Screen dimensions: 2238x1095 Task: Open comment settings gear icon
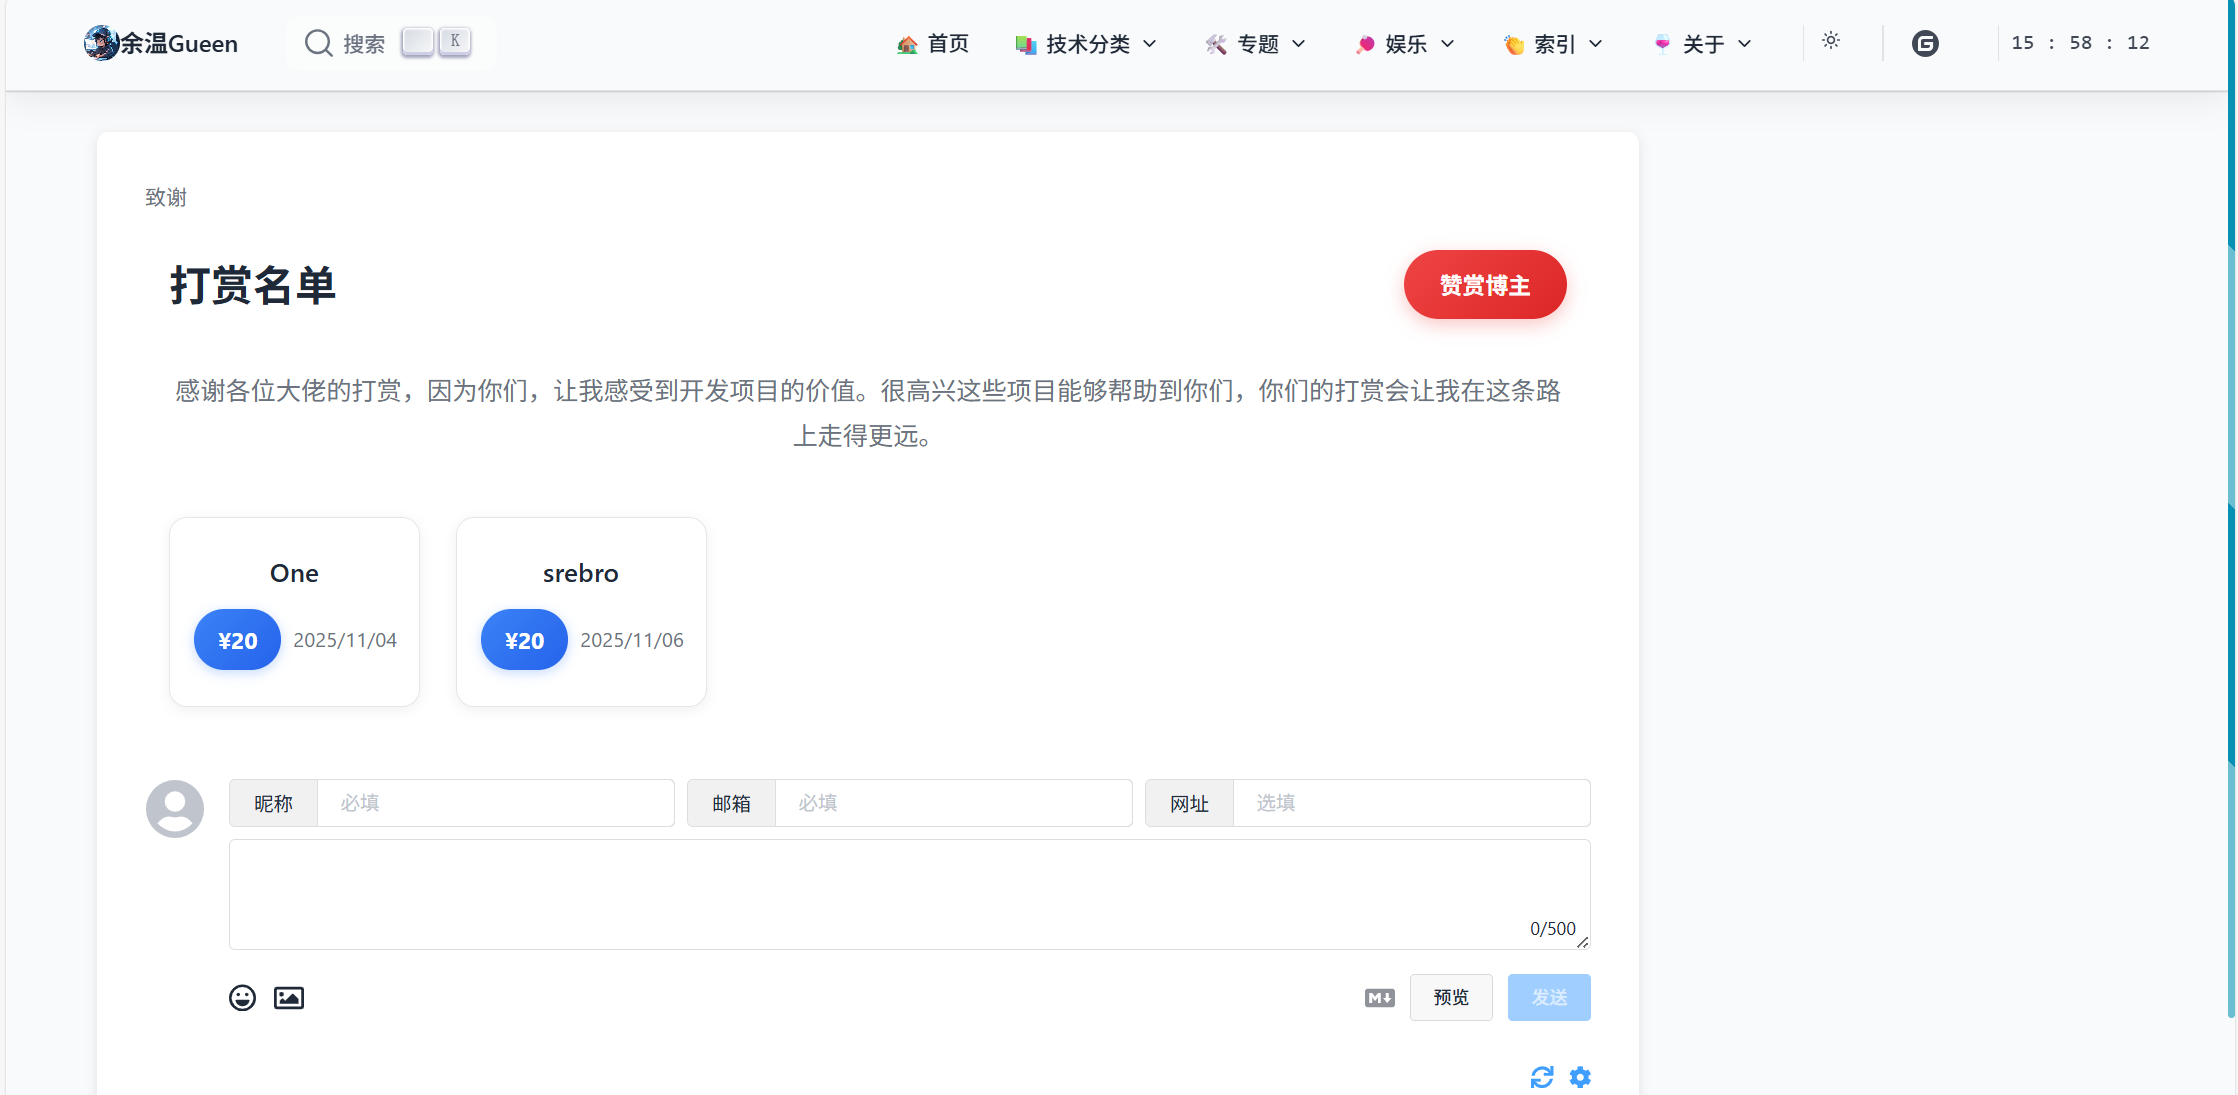[x=1580, y=1077]
